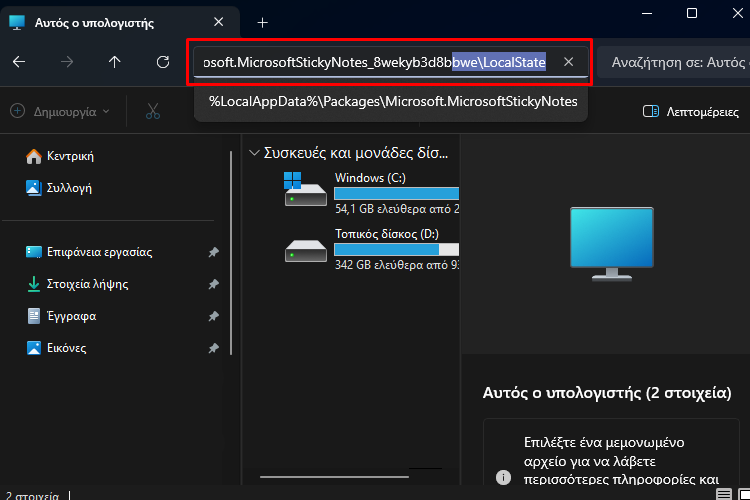Select the Τοπικός δίσκος (D:) drive icon

pyautogui.click(x=305, y=250)
